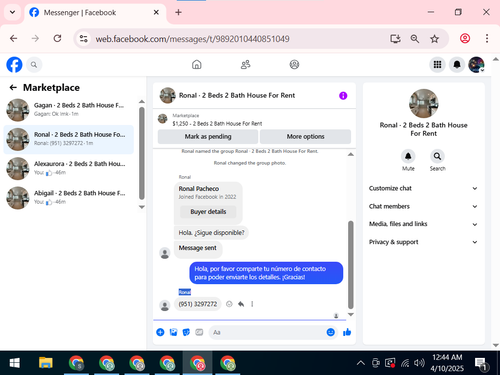Navigate back in the browser
Viewport: 500px width, 375px height.
(13, 39)
